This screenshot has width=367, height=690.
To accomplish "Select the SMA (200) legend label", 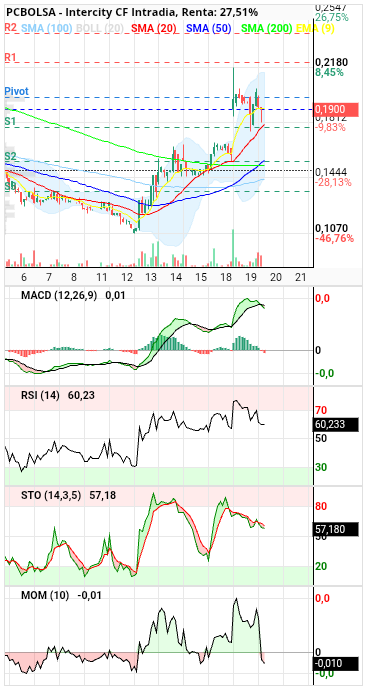I will point(267,28).
